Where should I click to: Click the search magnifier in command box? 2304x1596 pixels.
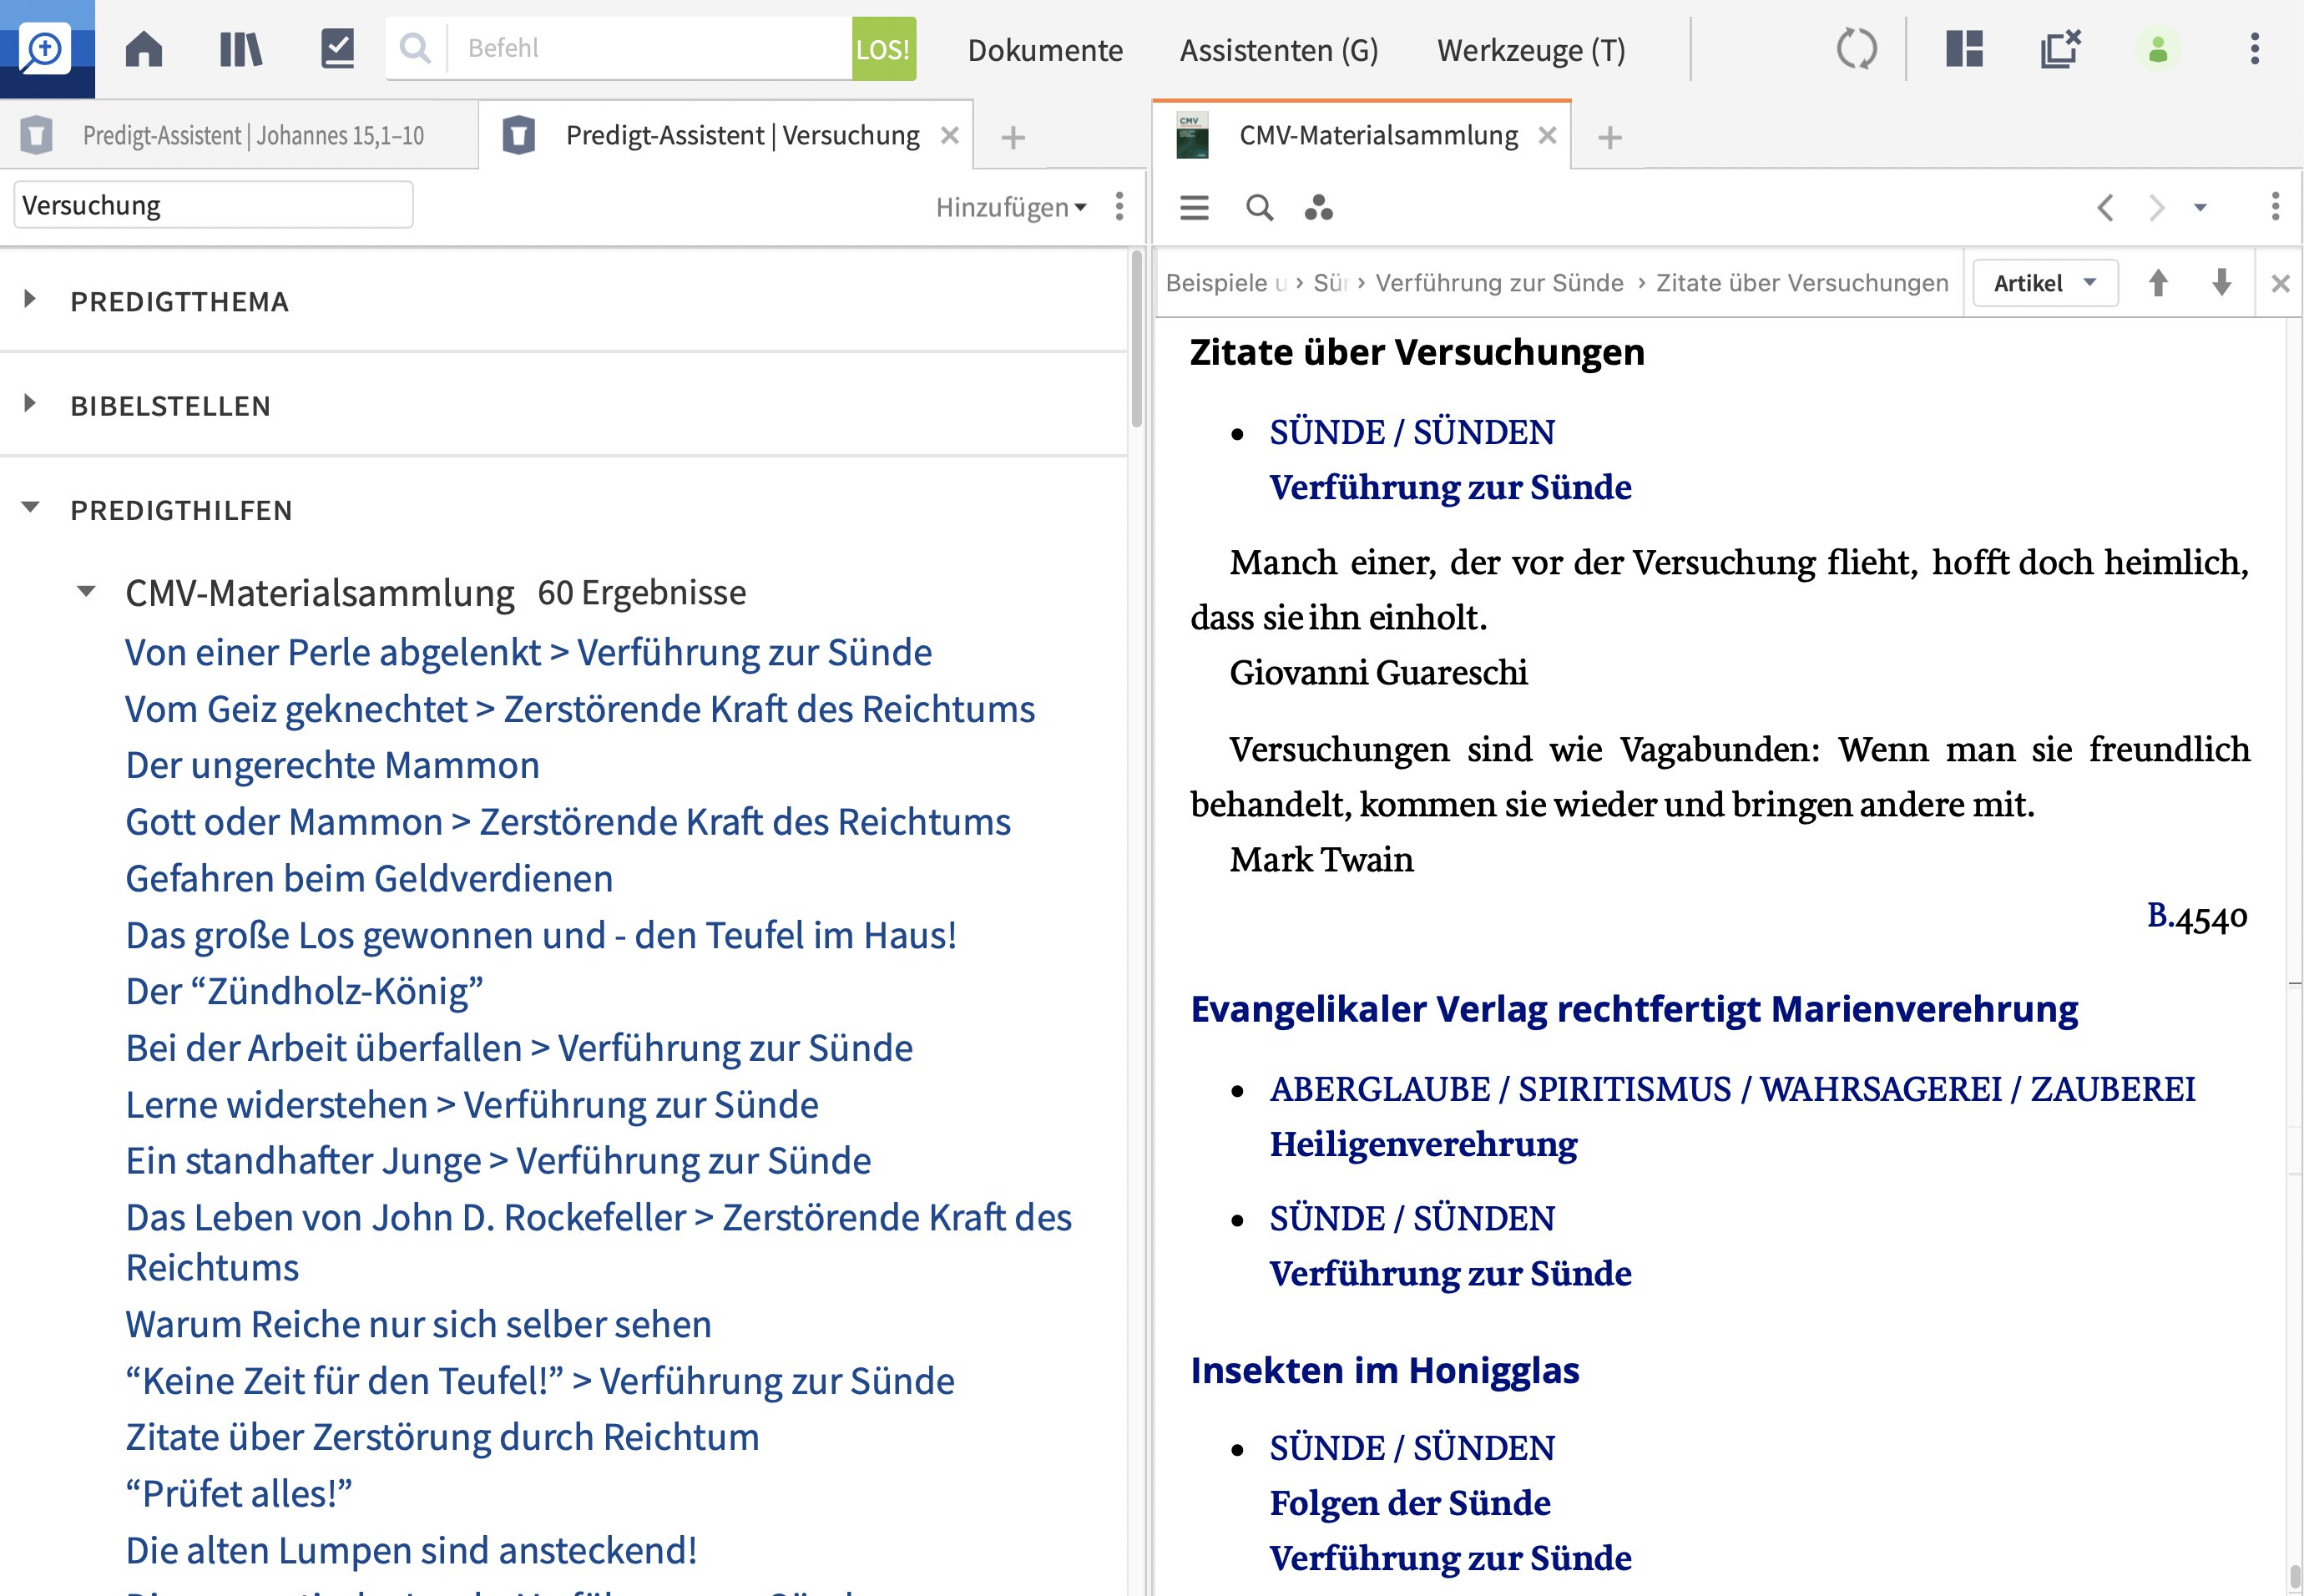point(415,48)
